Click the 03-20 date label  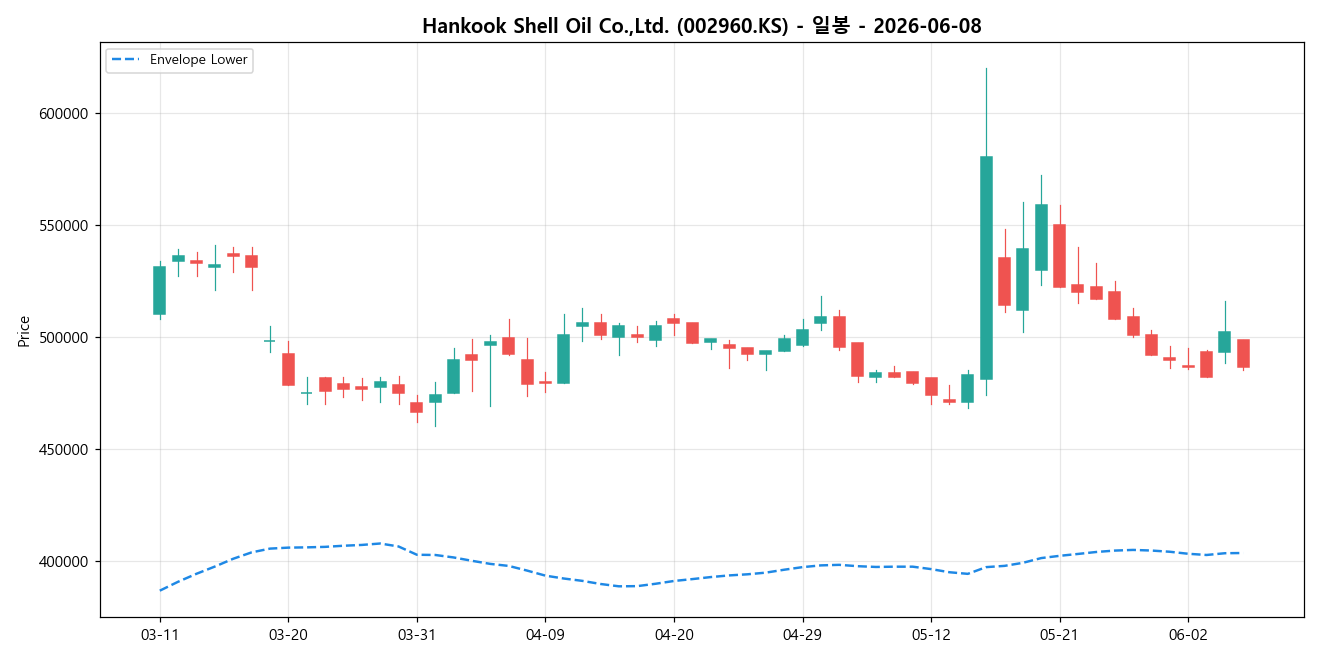coord(288,634)
